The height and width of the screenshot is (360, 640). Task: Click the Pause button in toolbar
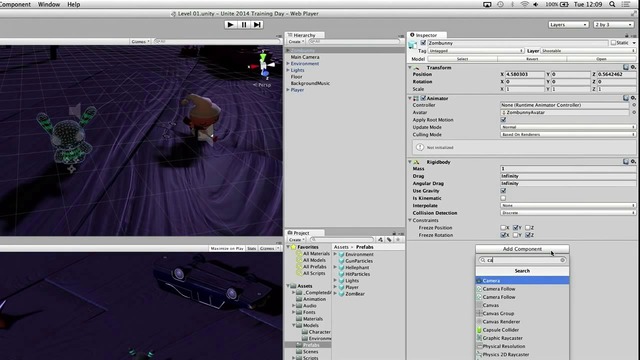(244, 25)
